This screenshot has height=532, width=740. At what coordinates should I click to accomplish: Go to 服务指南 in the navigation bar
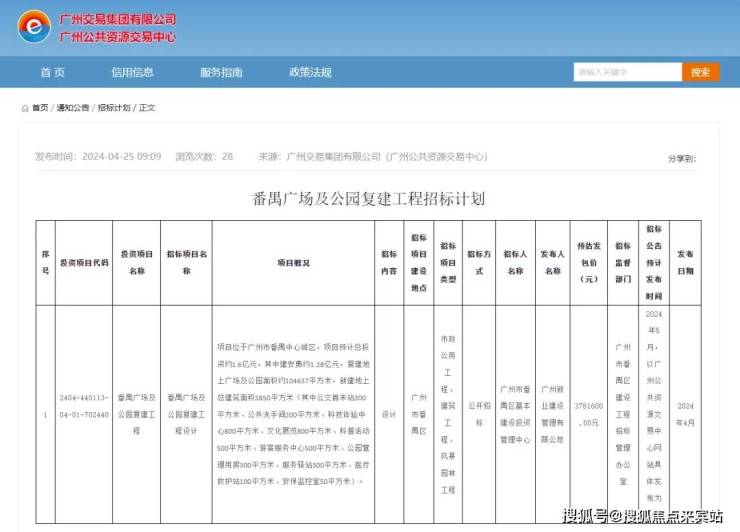[x=221, y=72]
